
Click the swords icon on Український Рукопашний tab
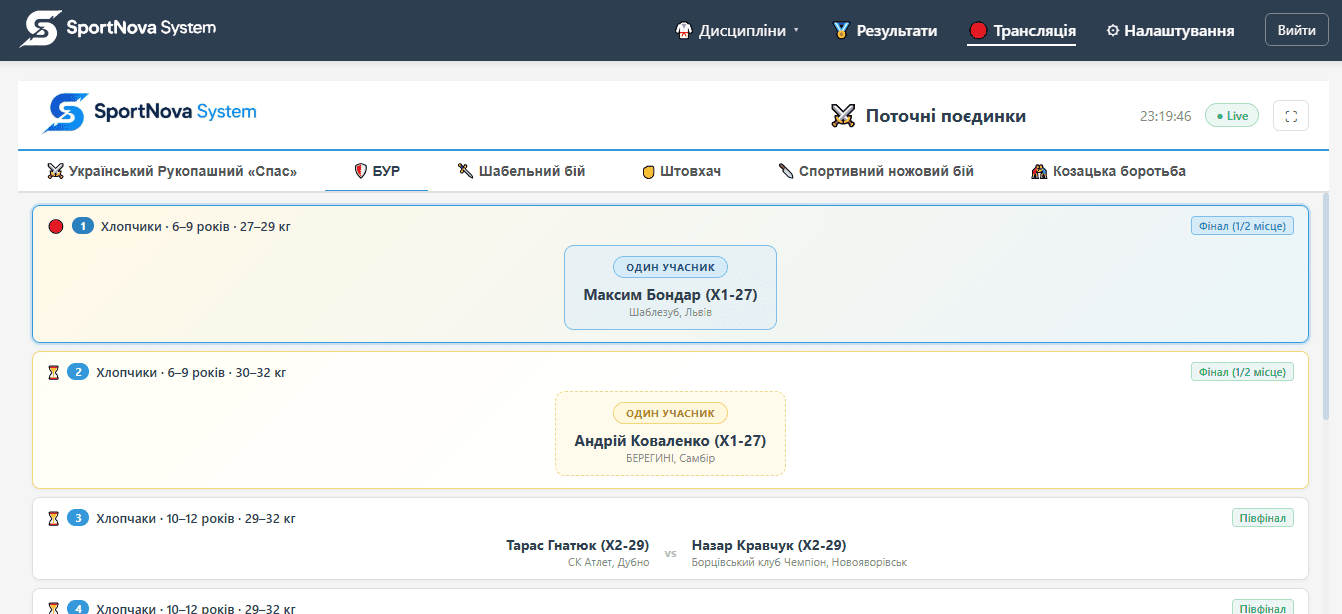click(x=56, y=171)
